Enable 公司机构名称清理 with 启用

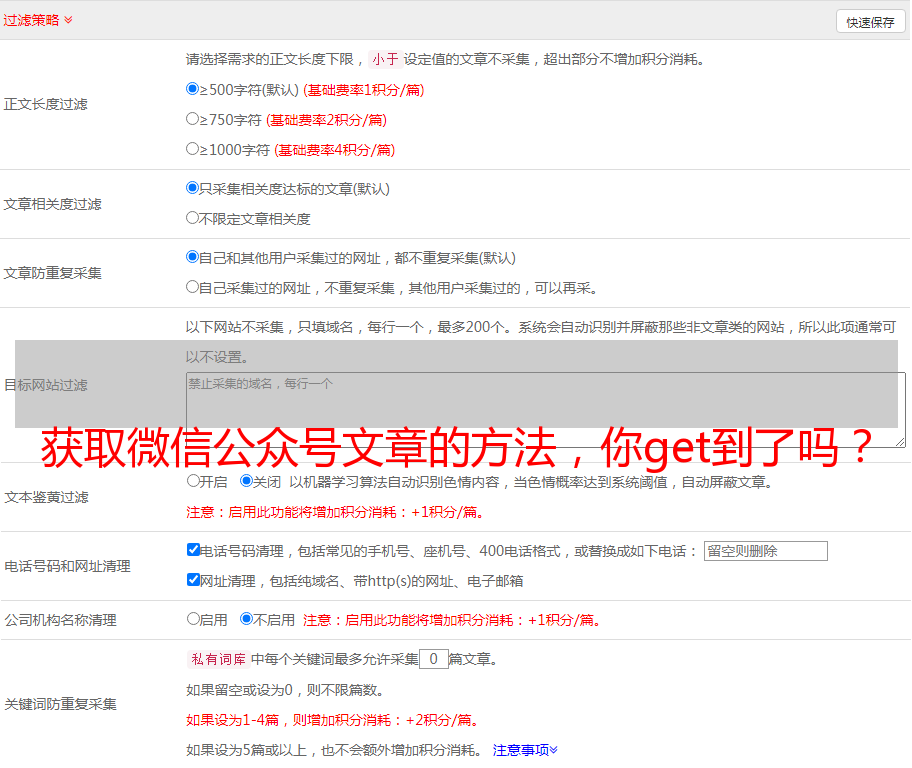click(193, 619)
